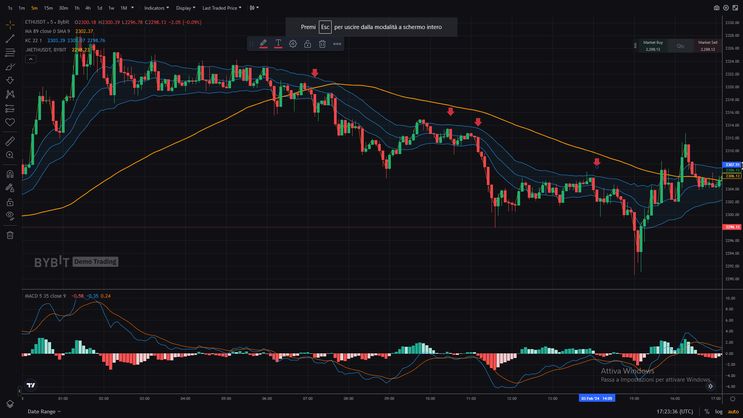Toggle stay in drawing mode

click(10, 188)
